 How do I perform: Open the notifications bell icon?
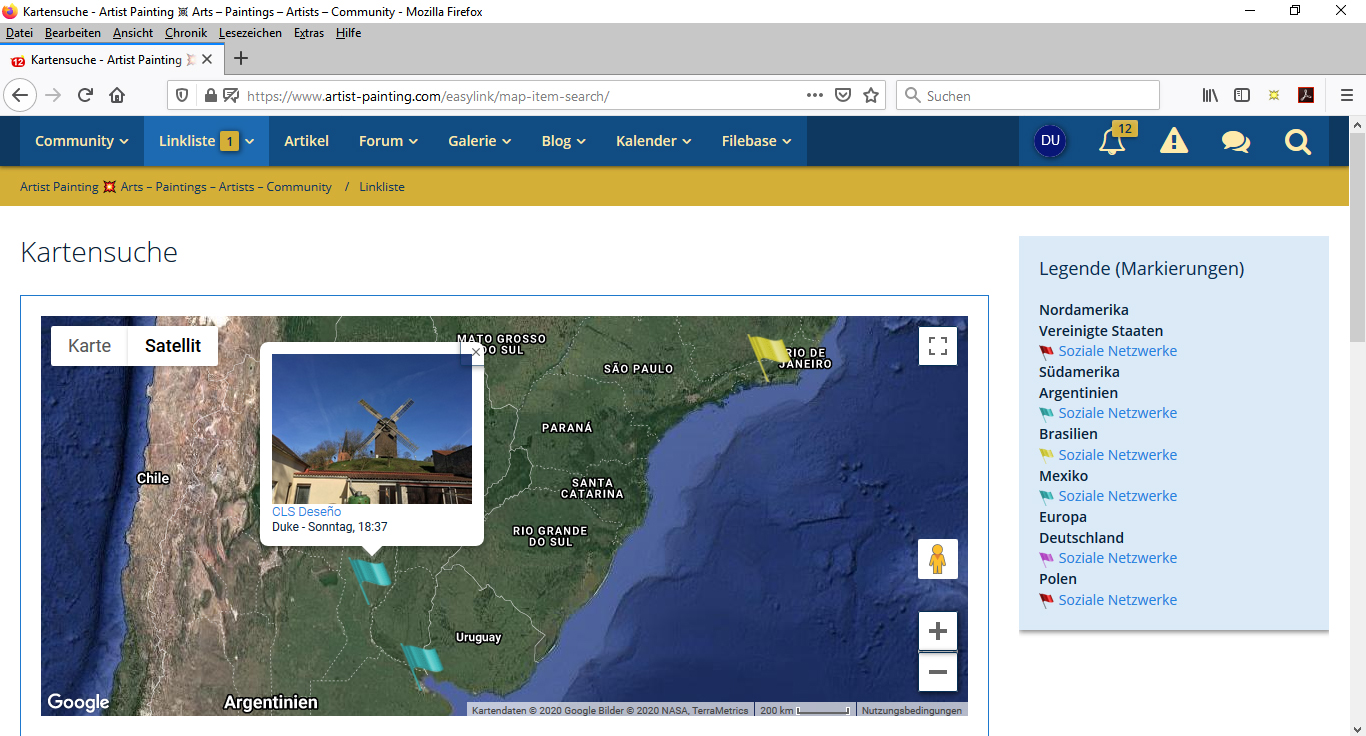[1112, 142]
